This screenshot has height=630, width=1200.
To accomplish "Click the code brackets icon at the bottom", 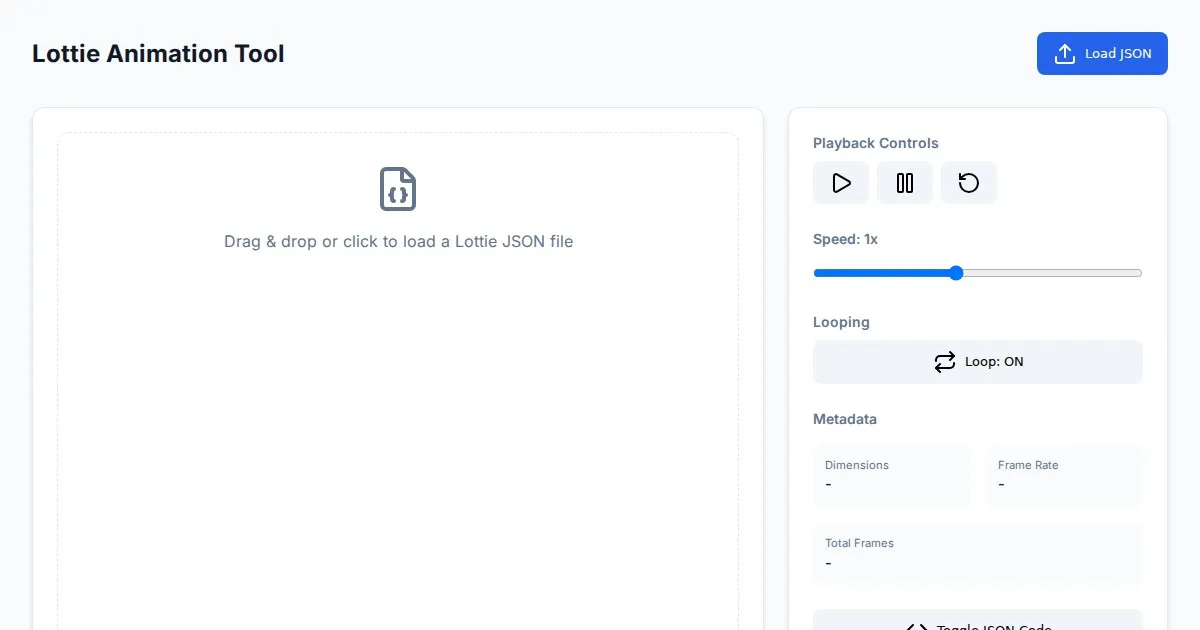I will point(917,626).
